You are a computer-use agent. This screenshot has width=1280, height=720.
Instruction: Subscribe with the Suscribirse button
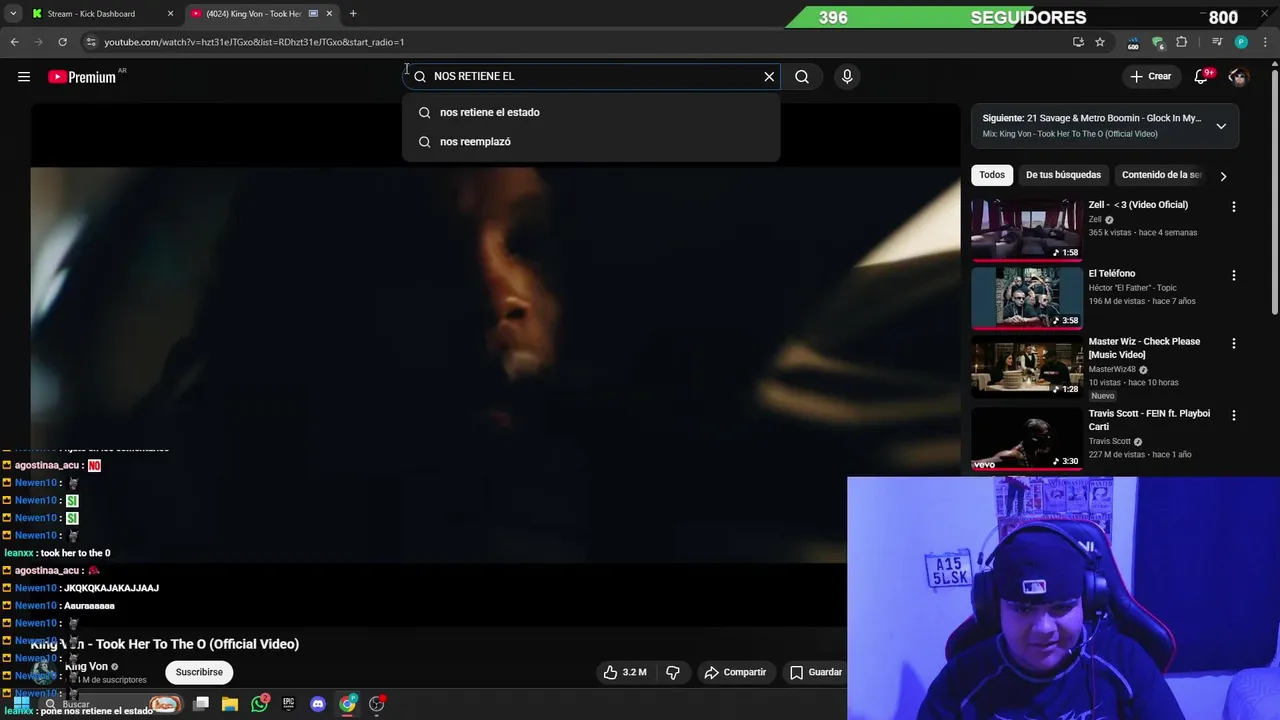pyautogui.click(x=199, y=672)
